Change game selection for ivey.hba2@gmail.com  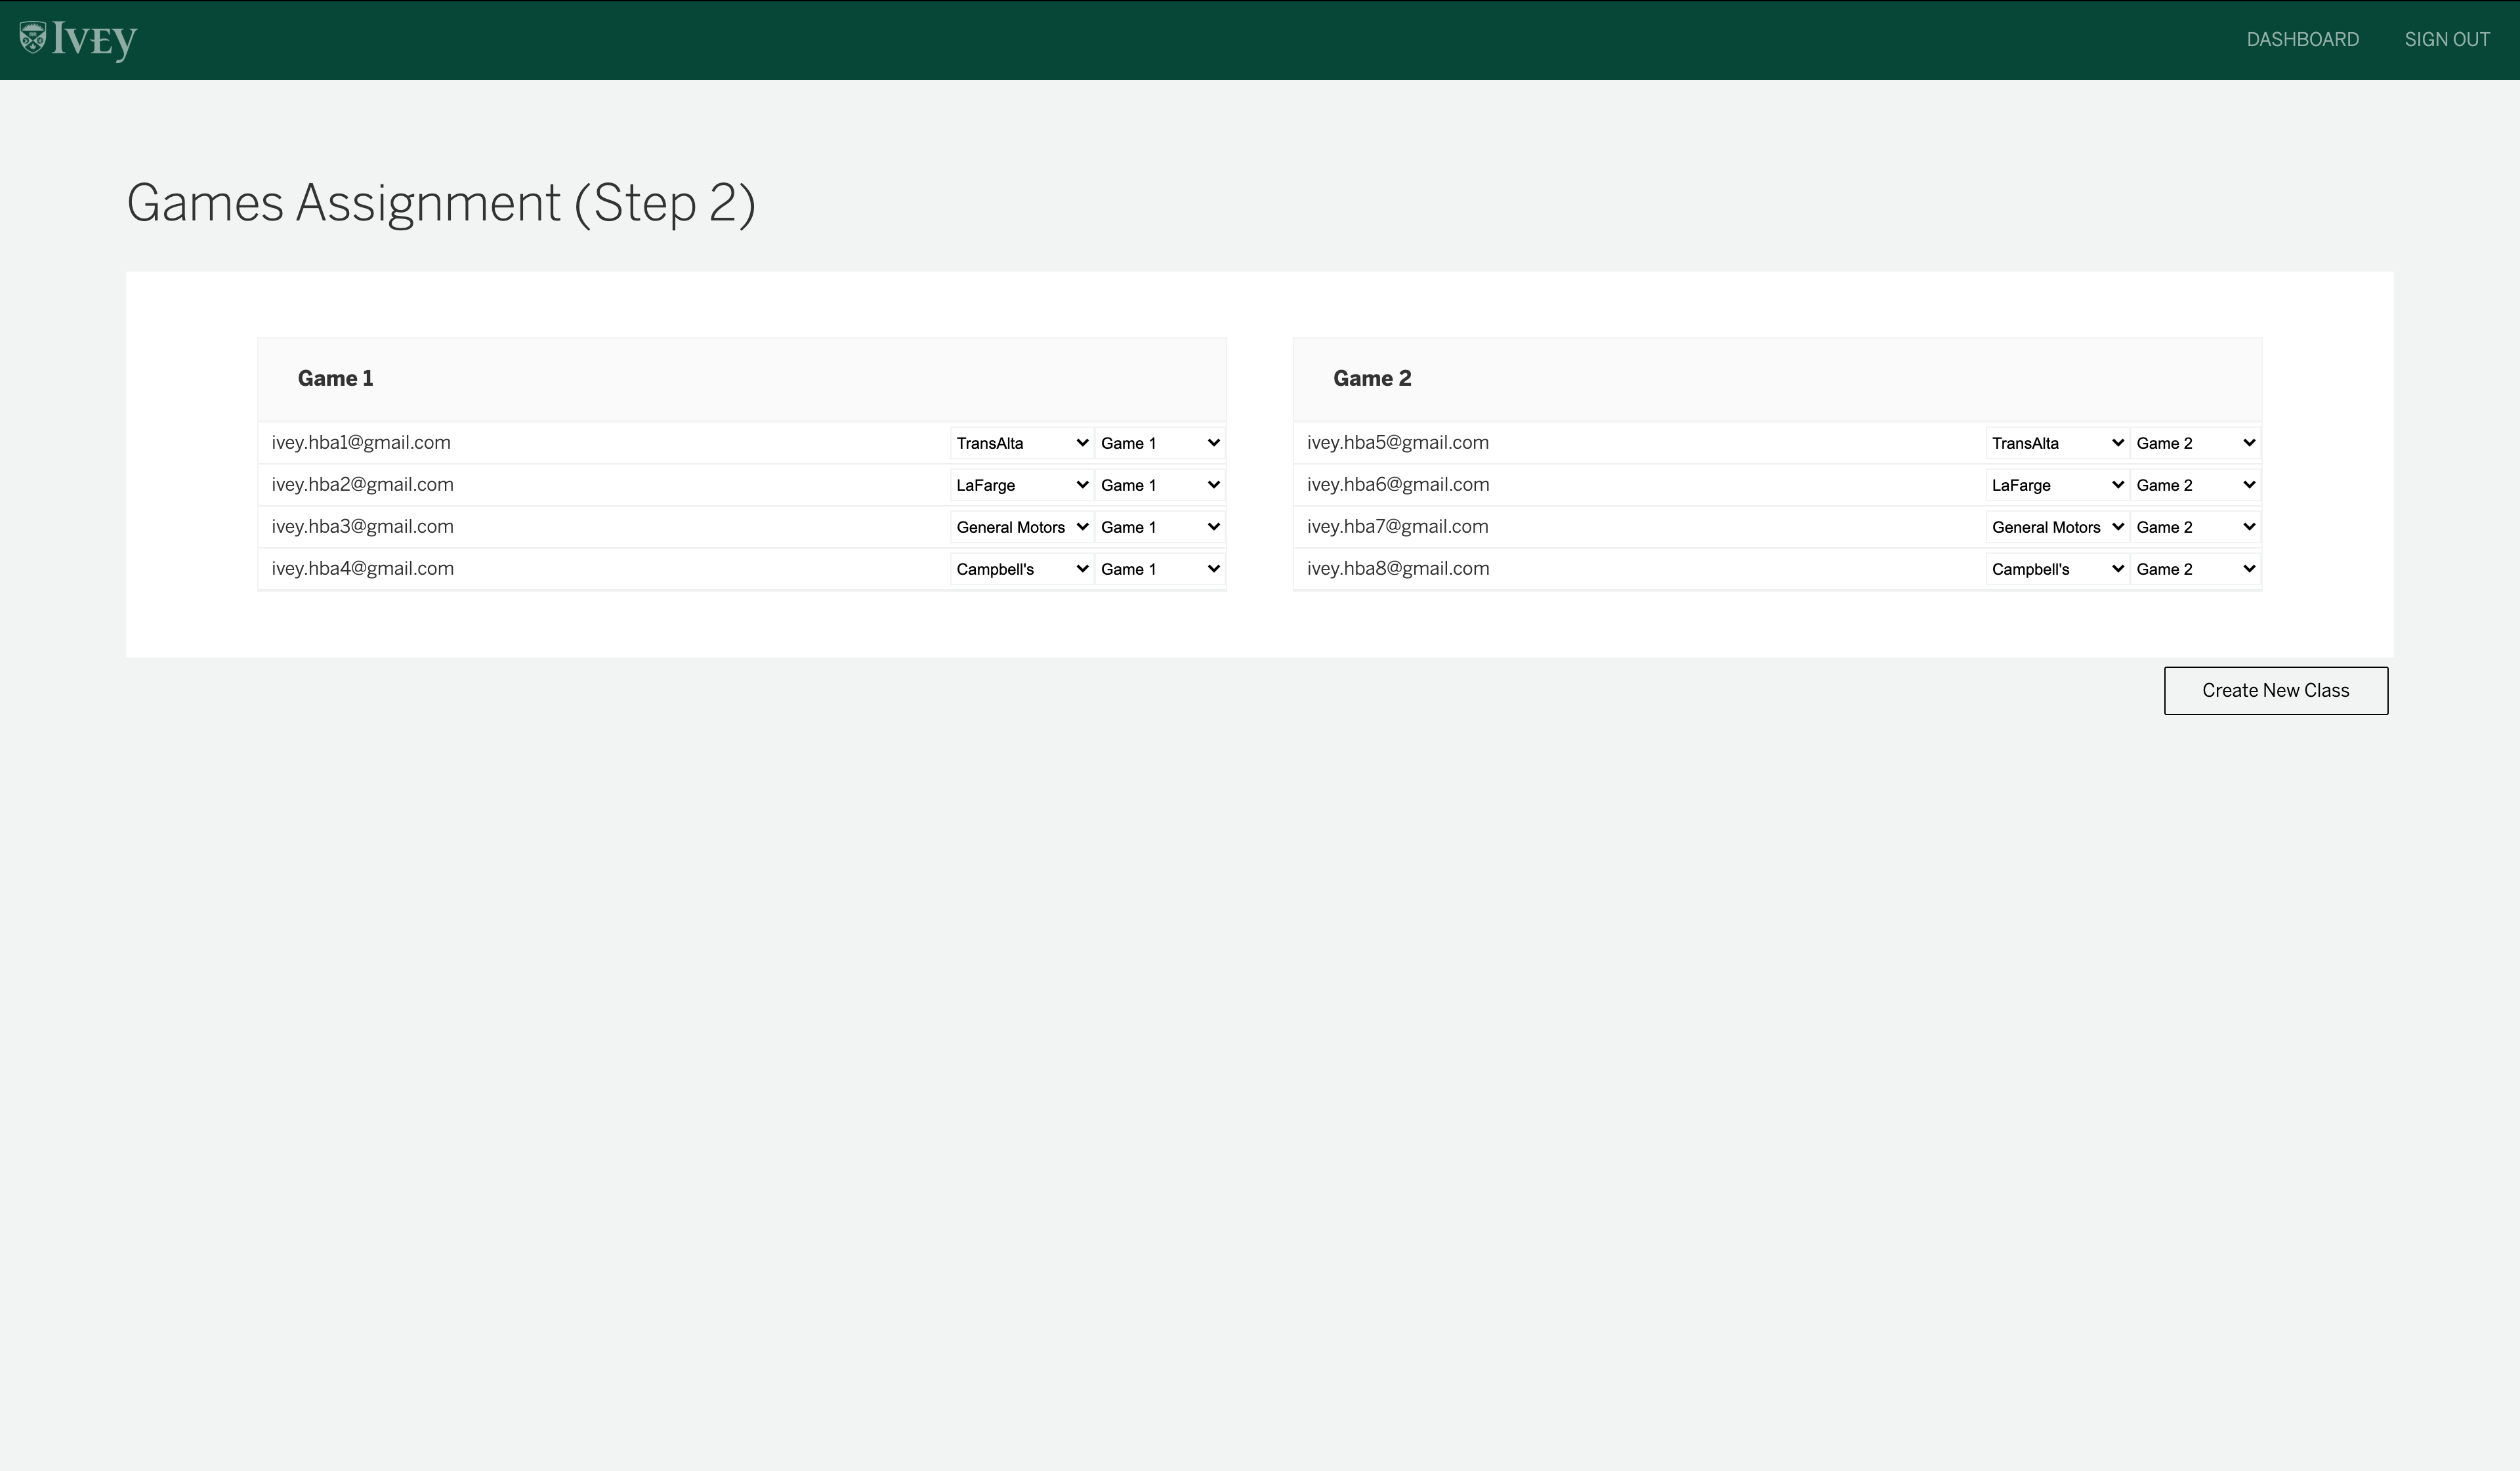click(x=1159, y=485)
